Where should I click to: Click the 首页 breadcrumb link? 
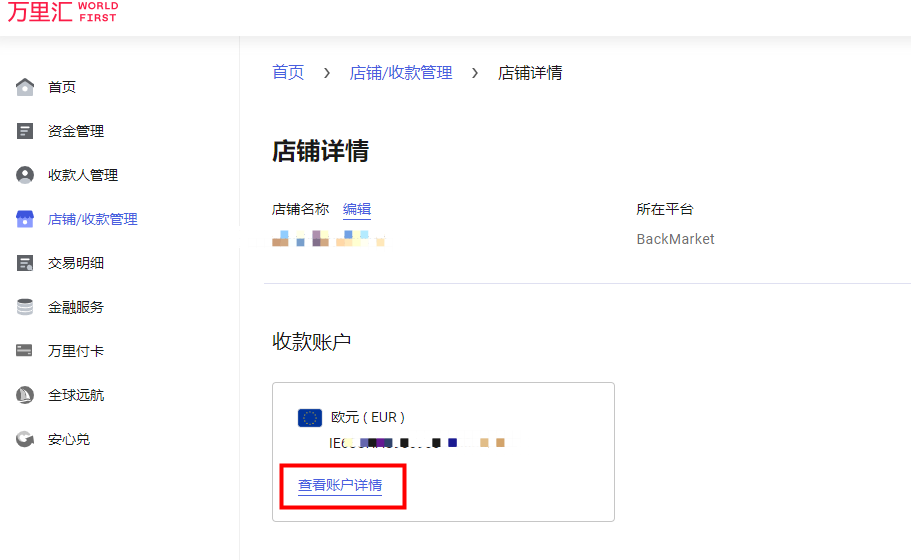point(288,72)
